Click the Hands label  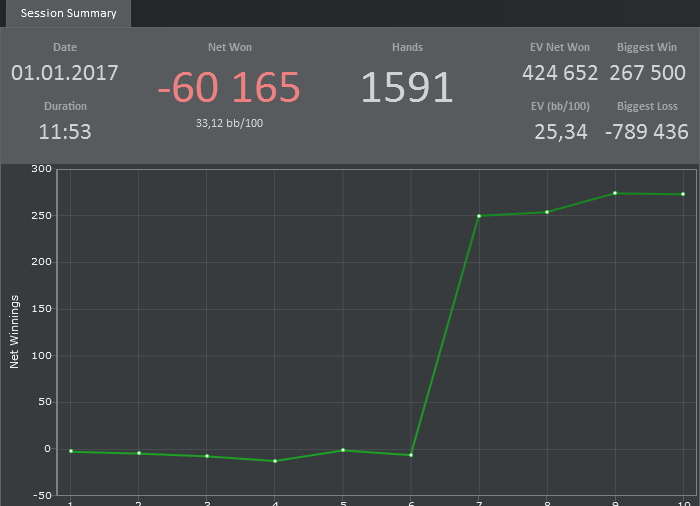tap(407, 47)
